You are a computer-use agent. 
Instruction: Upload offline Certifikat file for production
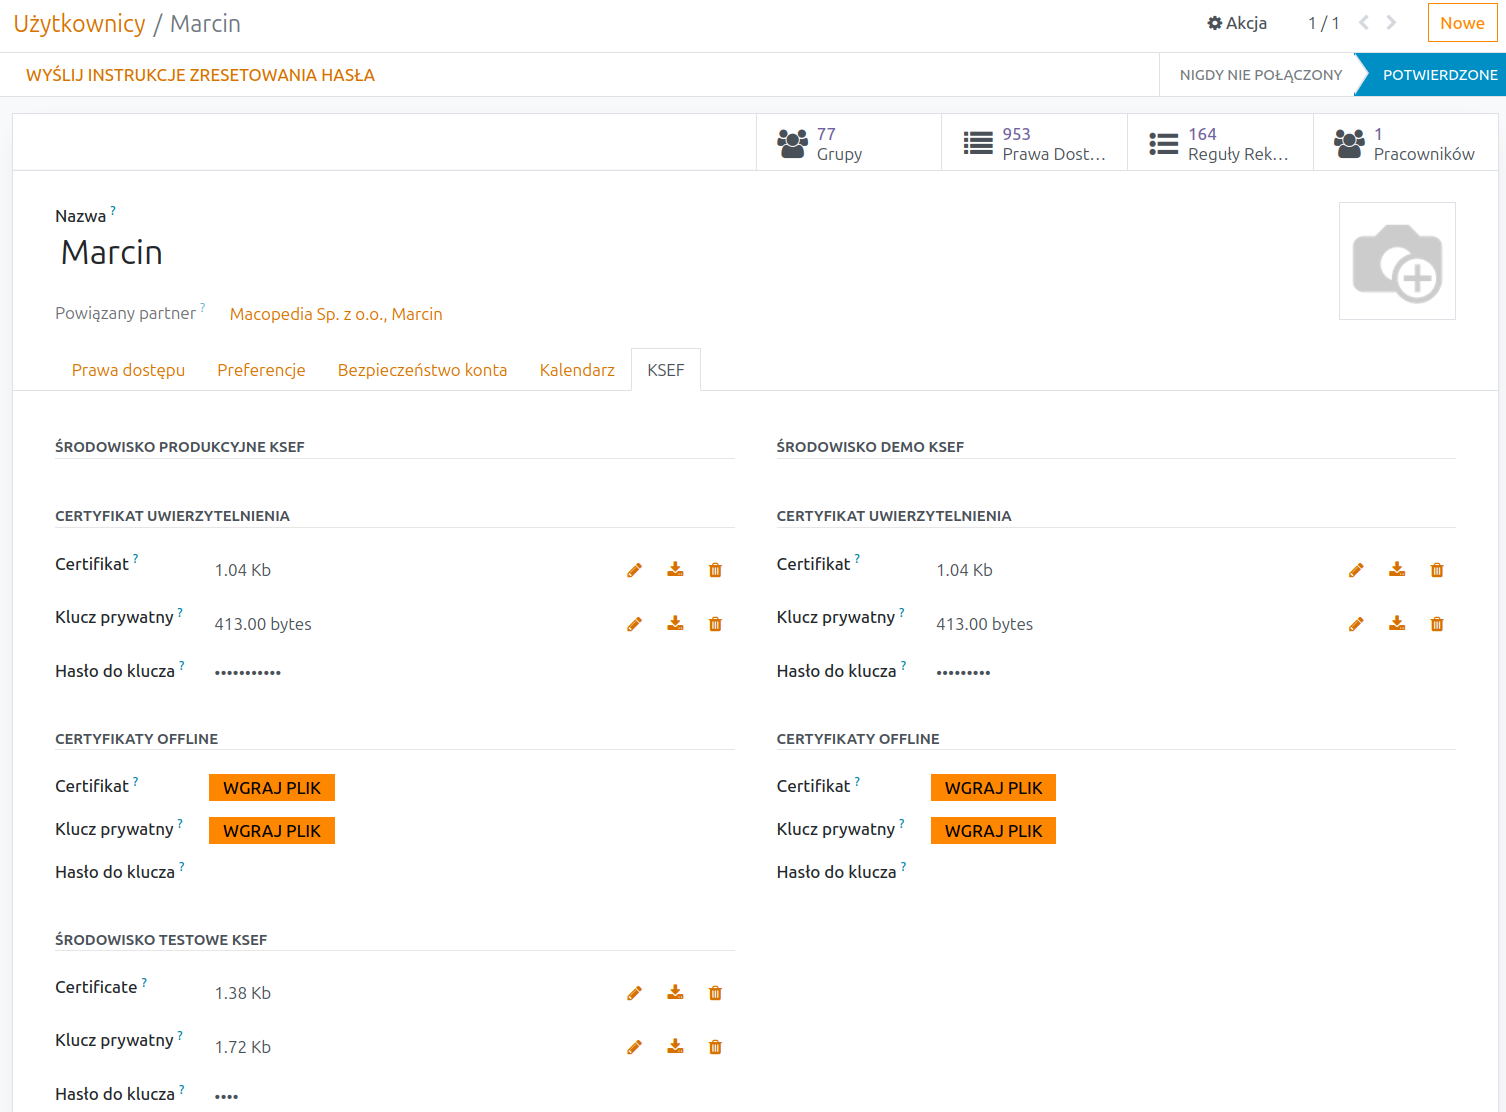tap(272, 788)
